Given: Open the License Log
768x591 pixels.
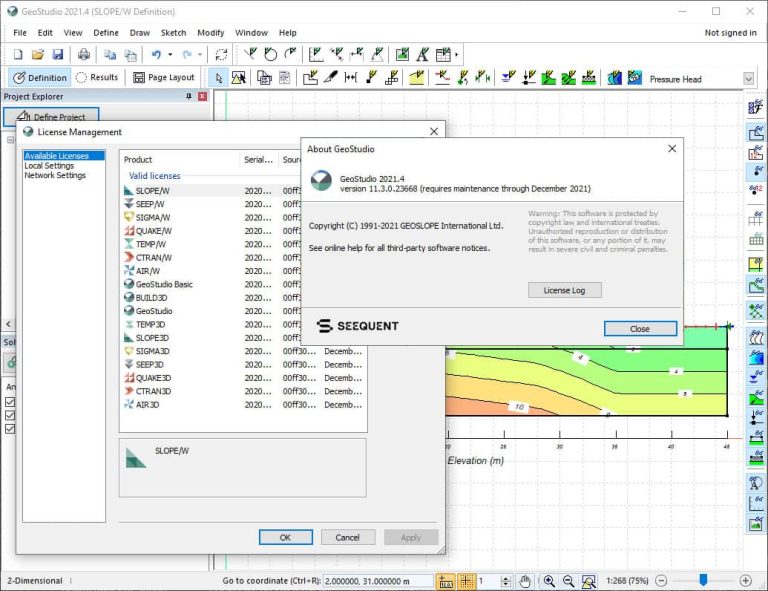Looking at the screenshot, I should [x=564, y=290].
